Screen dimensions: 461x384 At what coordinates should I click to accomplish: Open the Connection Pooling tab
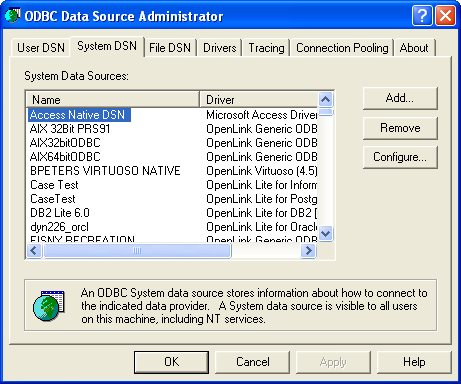coord(342,48)
